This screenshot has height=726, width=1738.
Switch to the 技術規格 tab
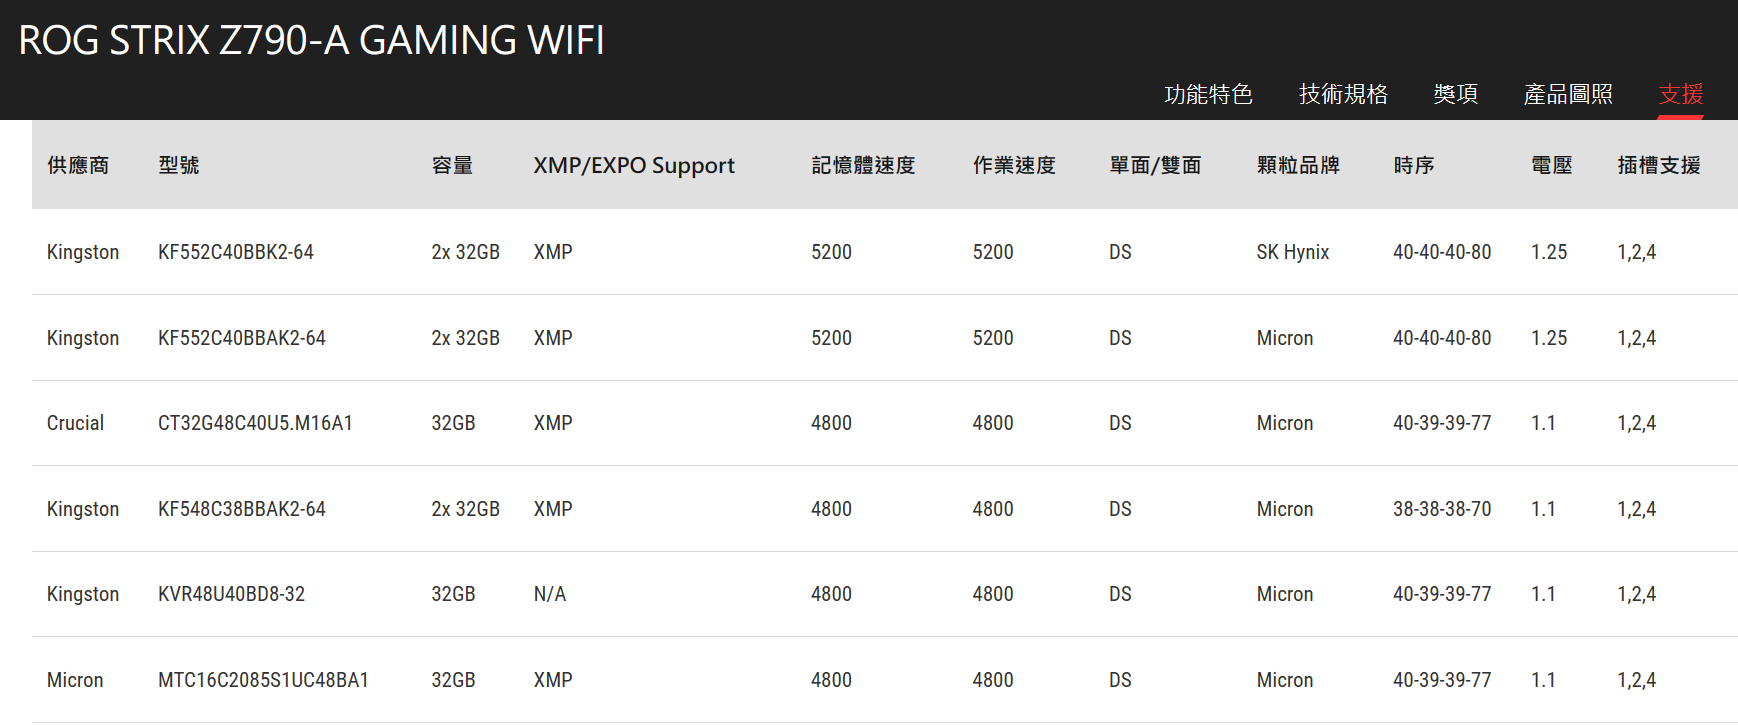1343,94
